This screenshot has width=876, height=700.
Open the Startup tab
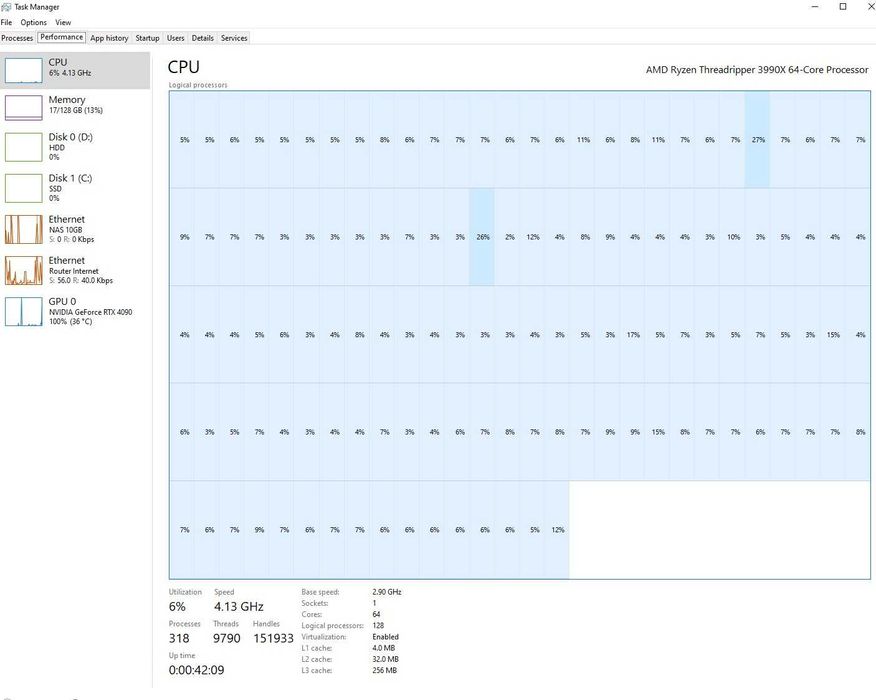tap(147, 38)
